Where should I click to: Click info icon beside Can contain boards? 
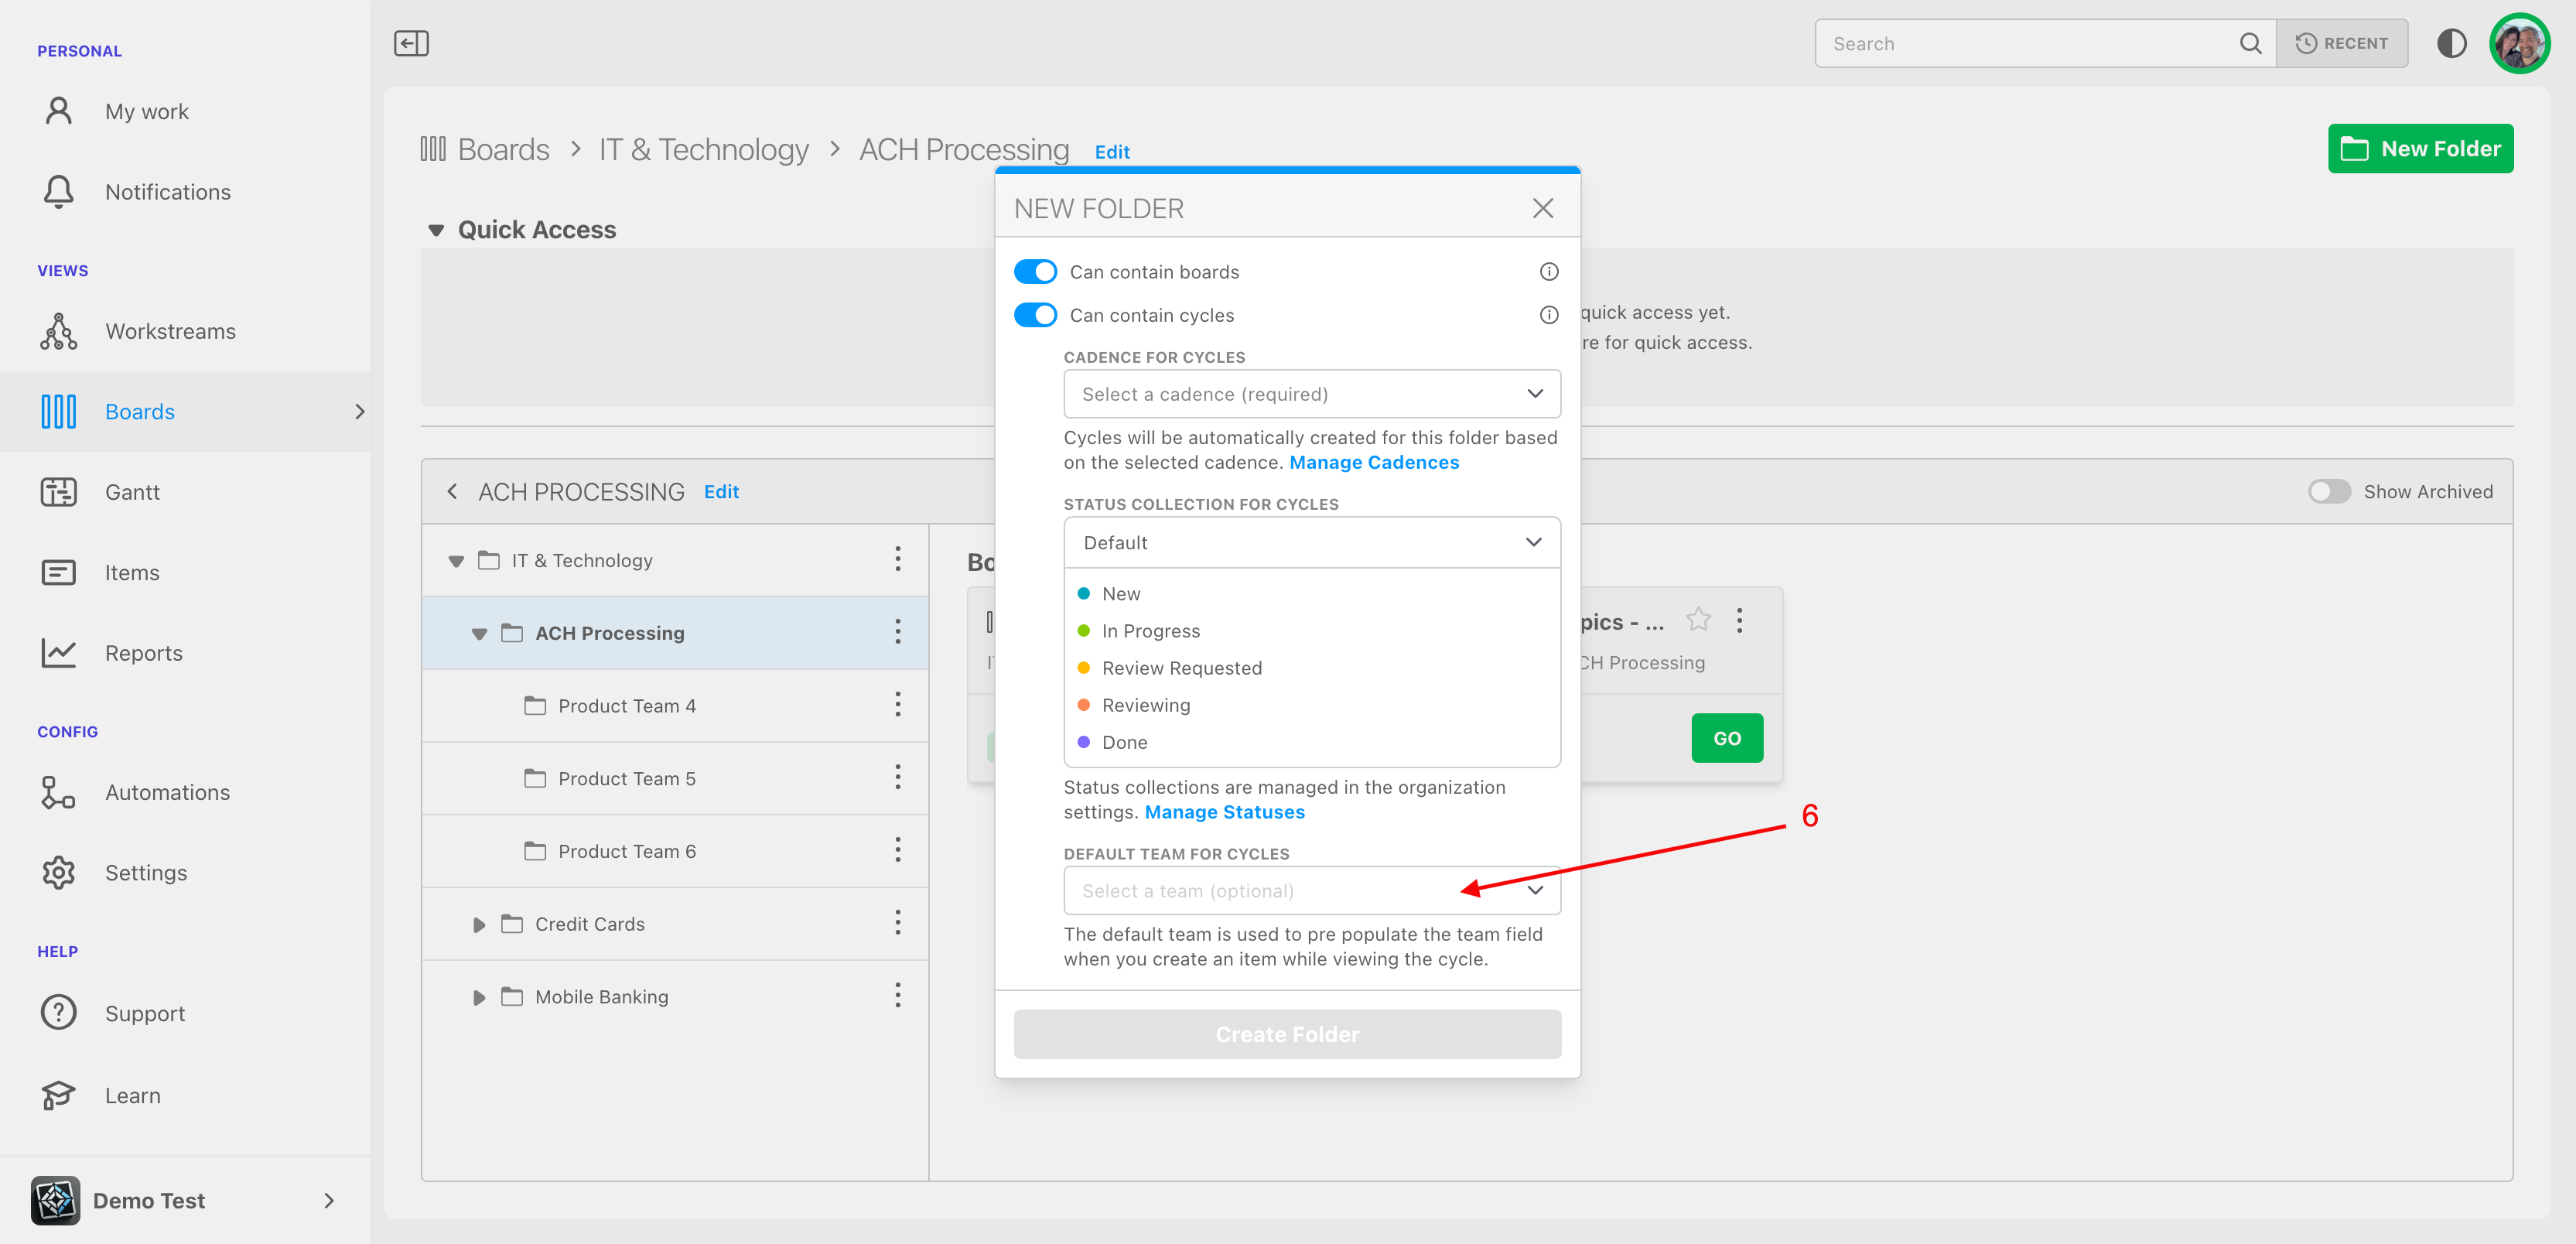(x=1548, y=272)
